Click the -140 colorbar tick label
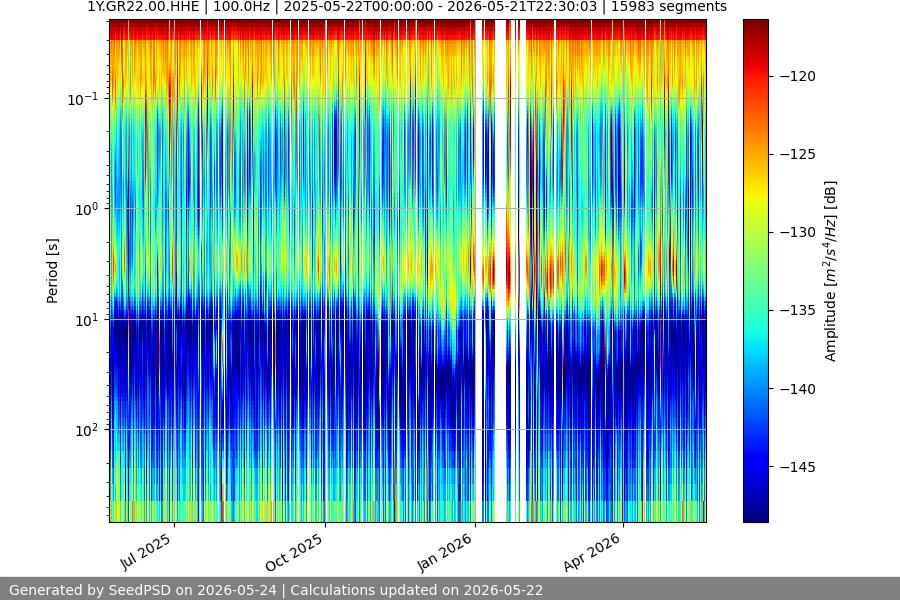Screen dimensions: 900x600 click(797, 389)
